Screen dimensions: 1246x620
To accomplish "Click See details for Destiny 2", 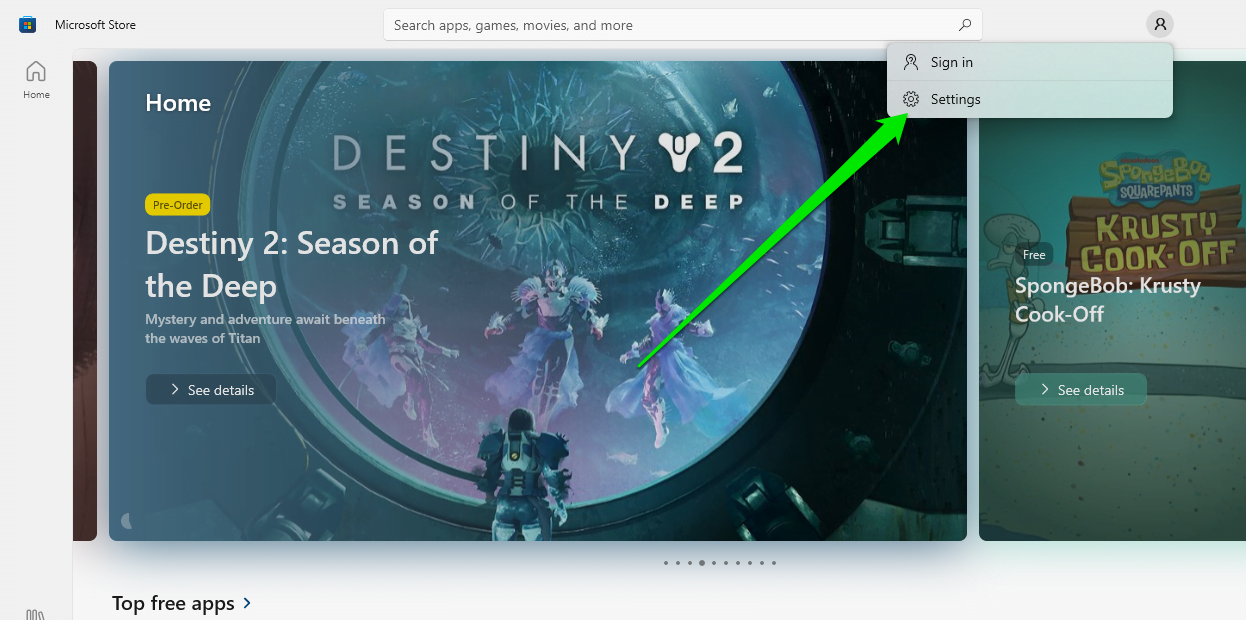I will pos(211,390).
